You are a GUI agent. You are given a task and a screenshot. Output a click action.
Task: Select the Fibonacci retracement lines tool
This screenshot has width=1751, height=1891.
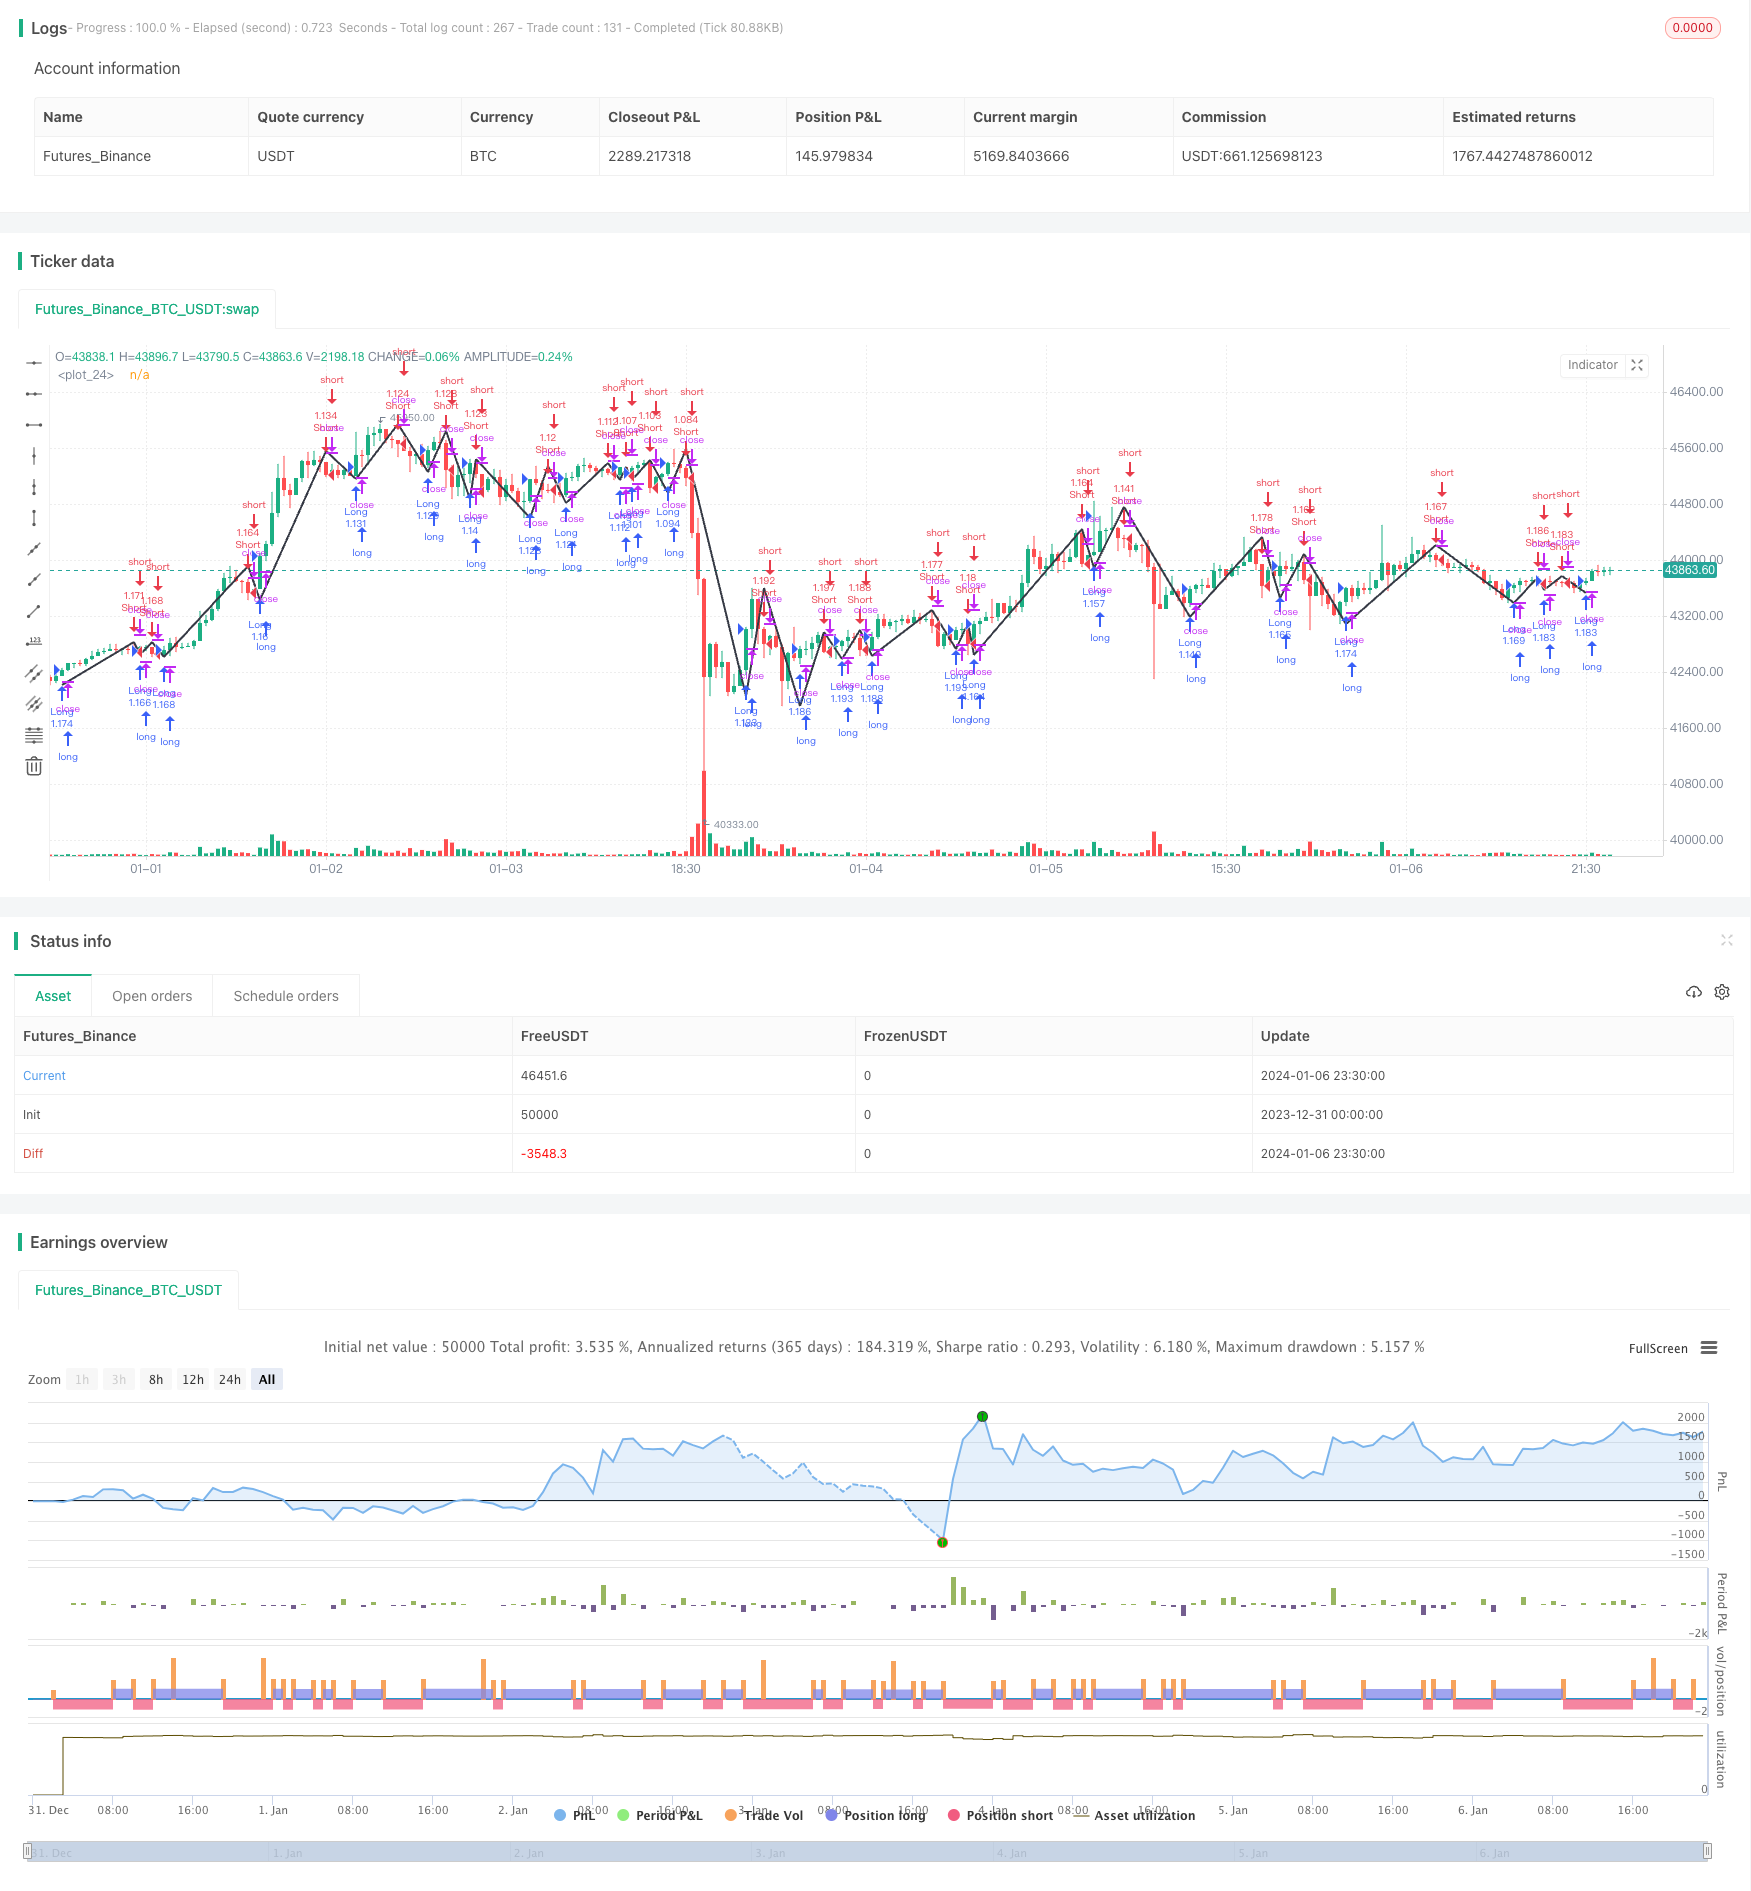[x=34, y=736]
